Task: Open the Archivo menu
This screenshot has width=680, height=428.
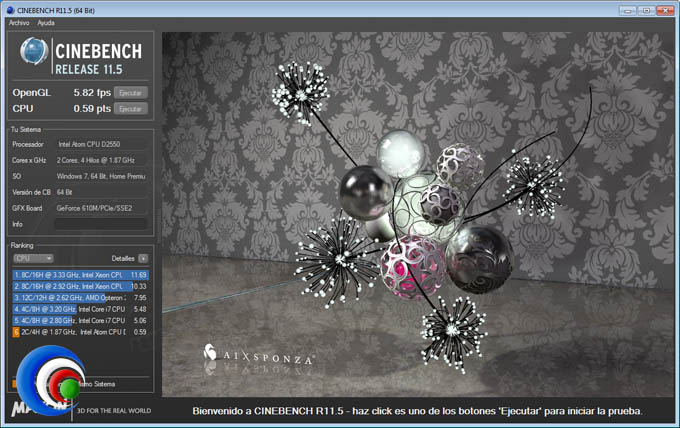Action: point(19,23)
